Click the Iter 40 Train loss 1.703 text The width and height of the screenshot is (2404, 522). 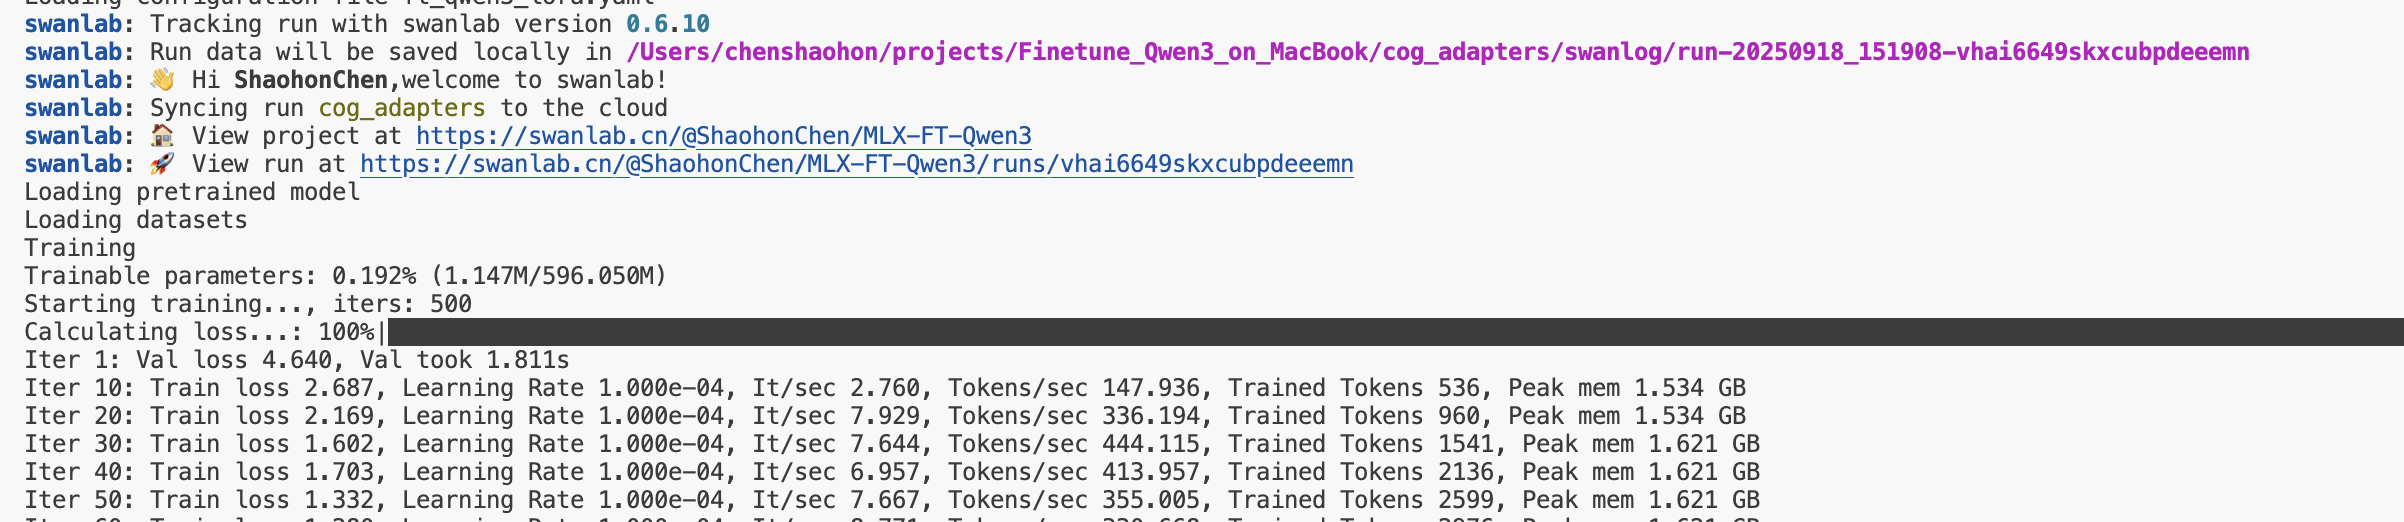[199, 472]
